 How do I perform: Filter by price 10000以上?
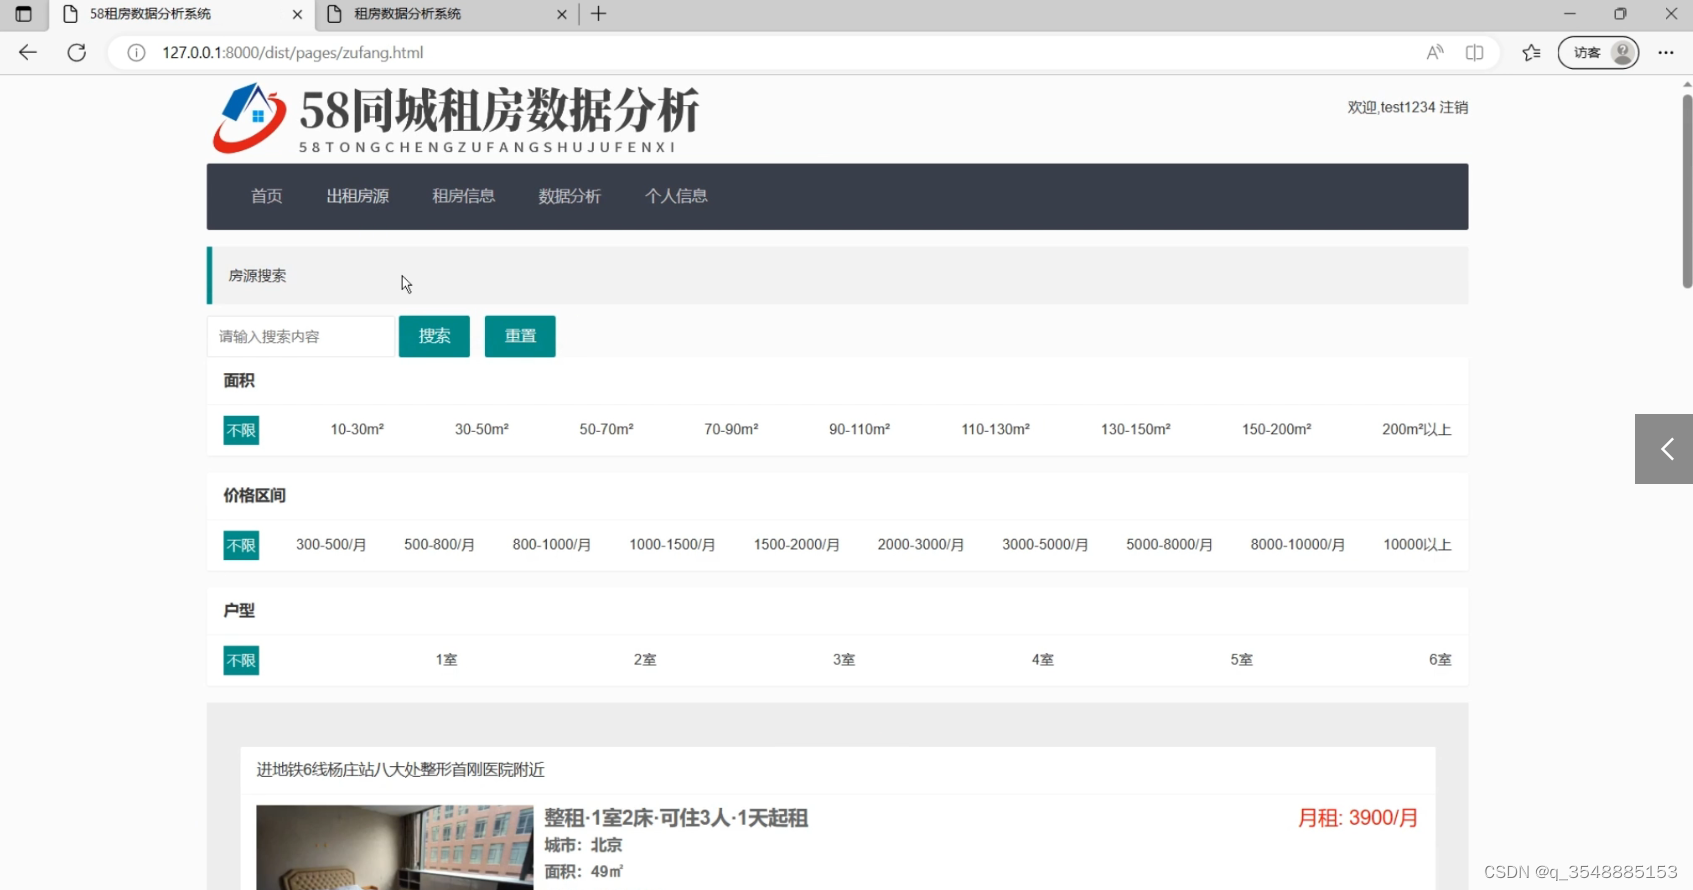[1417, 545]
